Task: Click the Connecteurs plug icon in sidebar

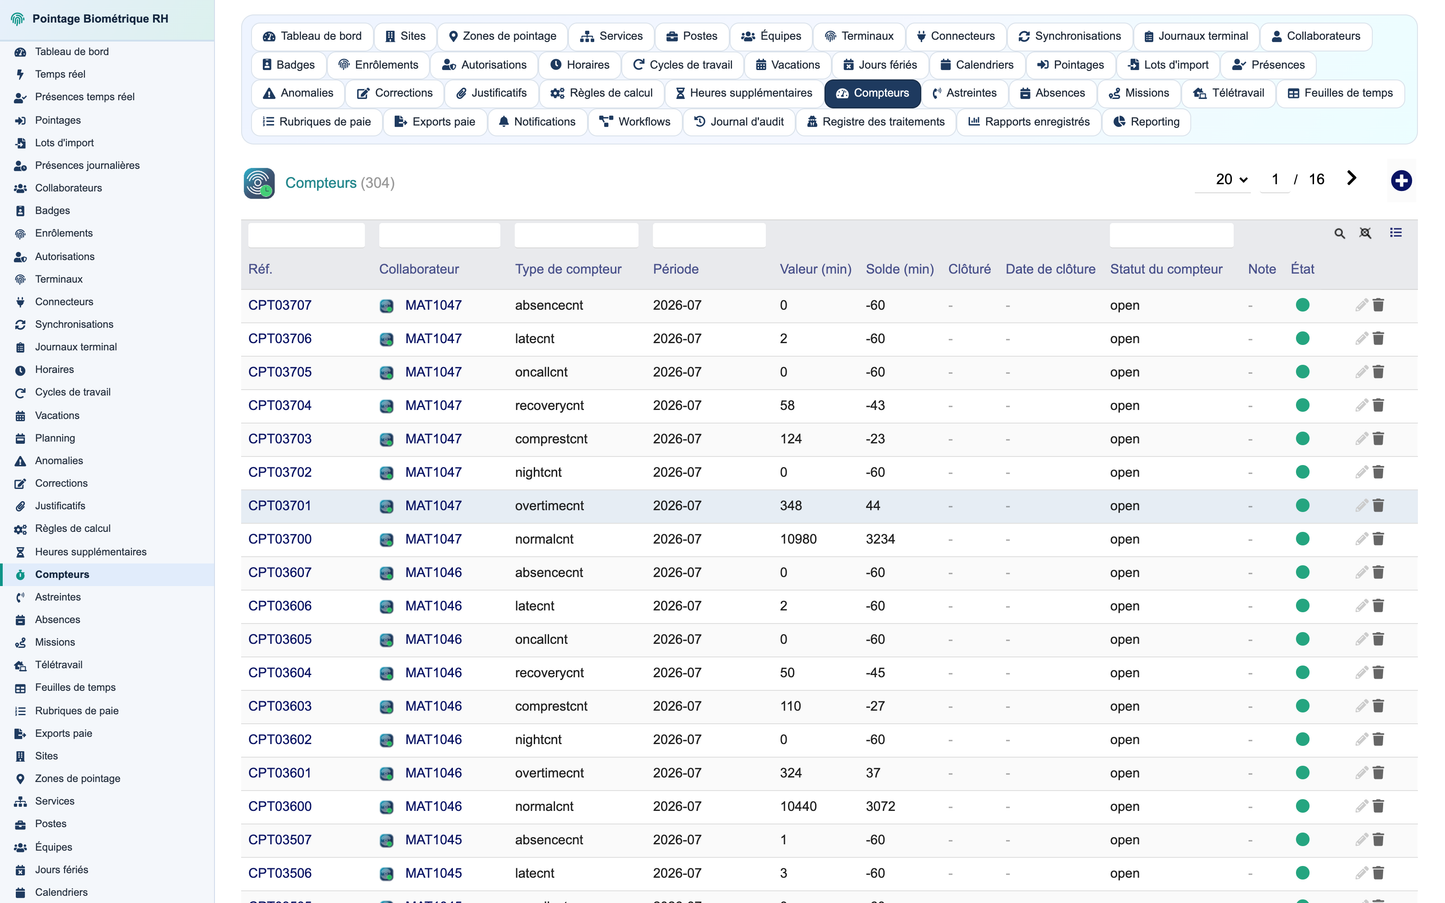Action: (x=20, y=302)
